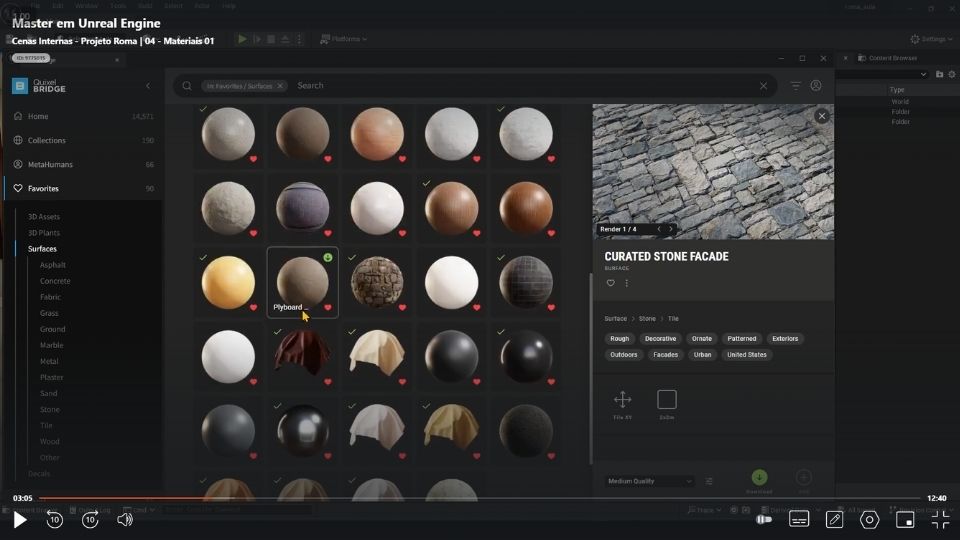Filter by Stone surfaces
This screenshot has height=540, width=960.
tap(50, 410)
